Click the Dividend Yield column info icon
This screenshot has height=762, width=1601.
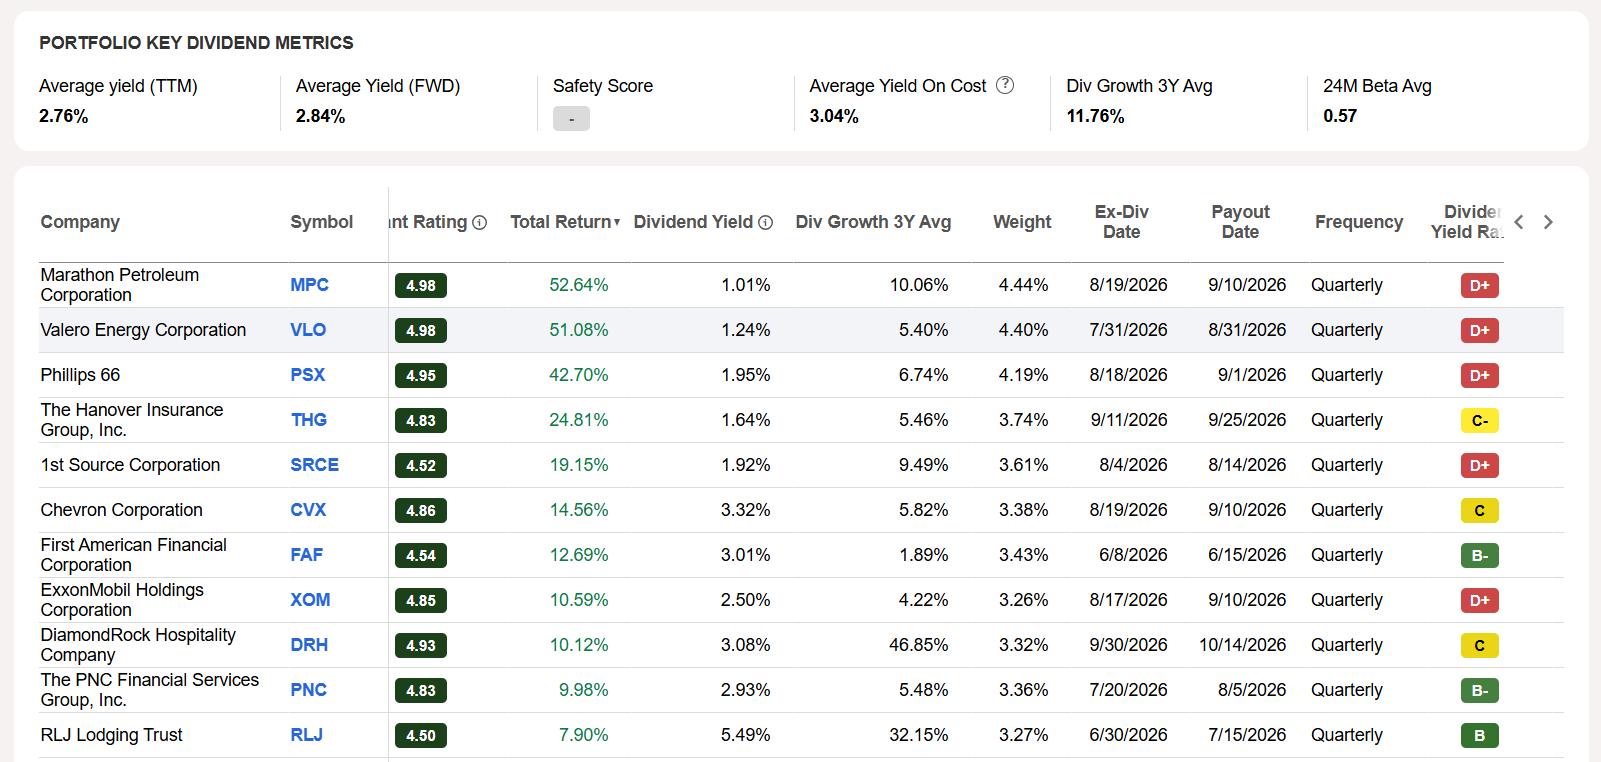tap(766, 223)
